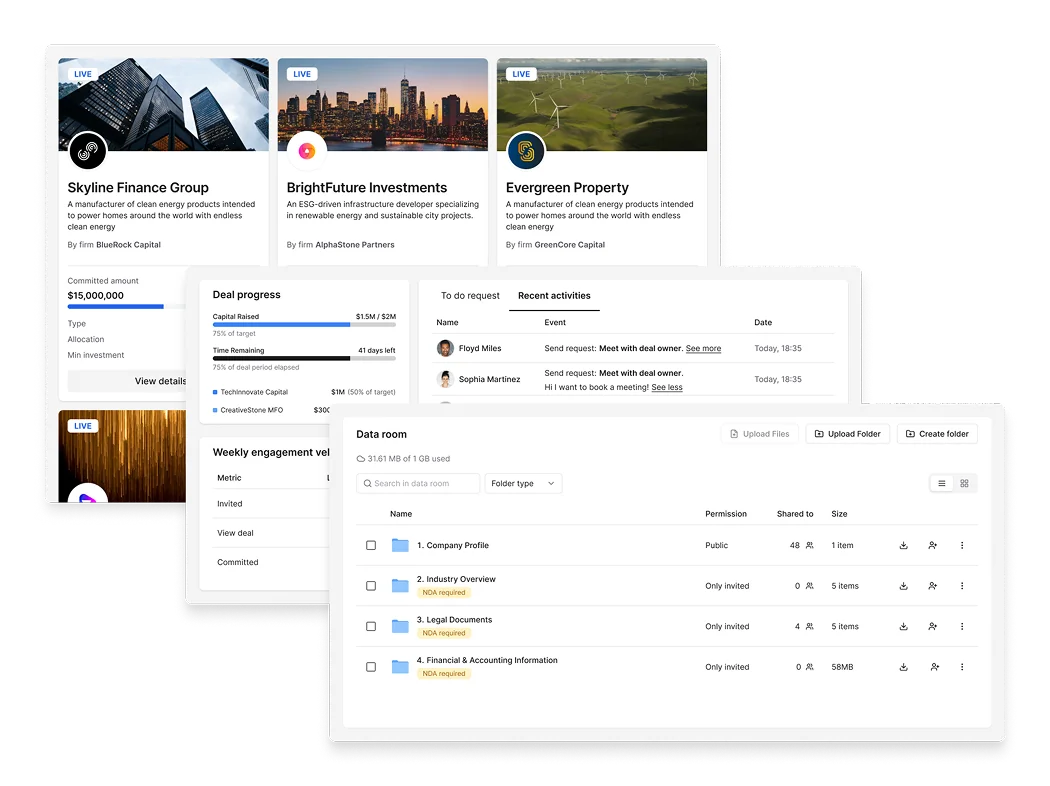The height and width of the screenshot is (786, 1050).
Task: Switch to the To do request tab
Action: pyautogui.click(x=469, y=296)
